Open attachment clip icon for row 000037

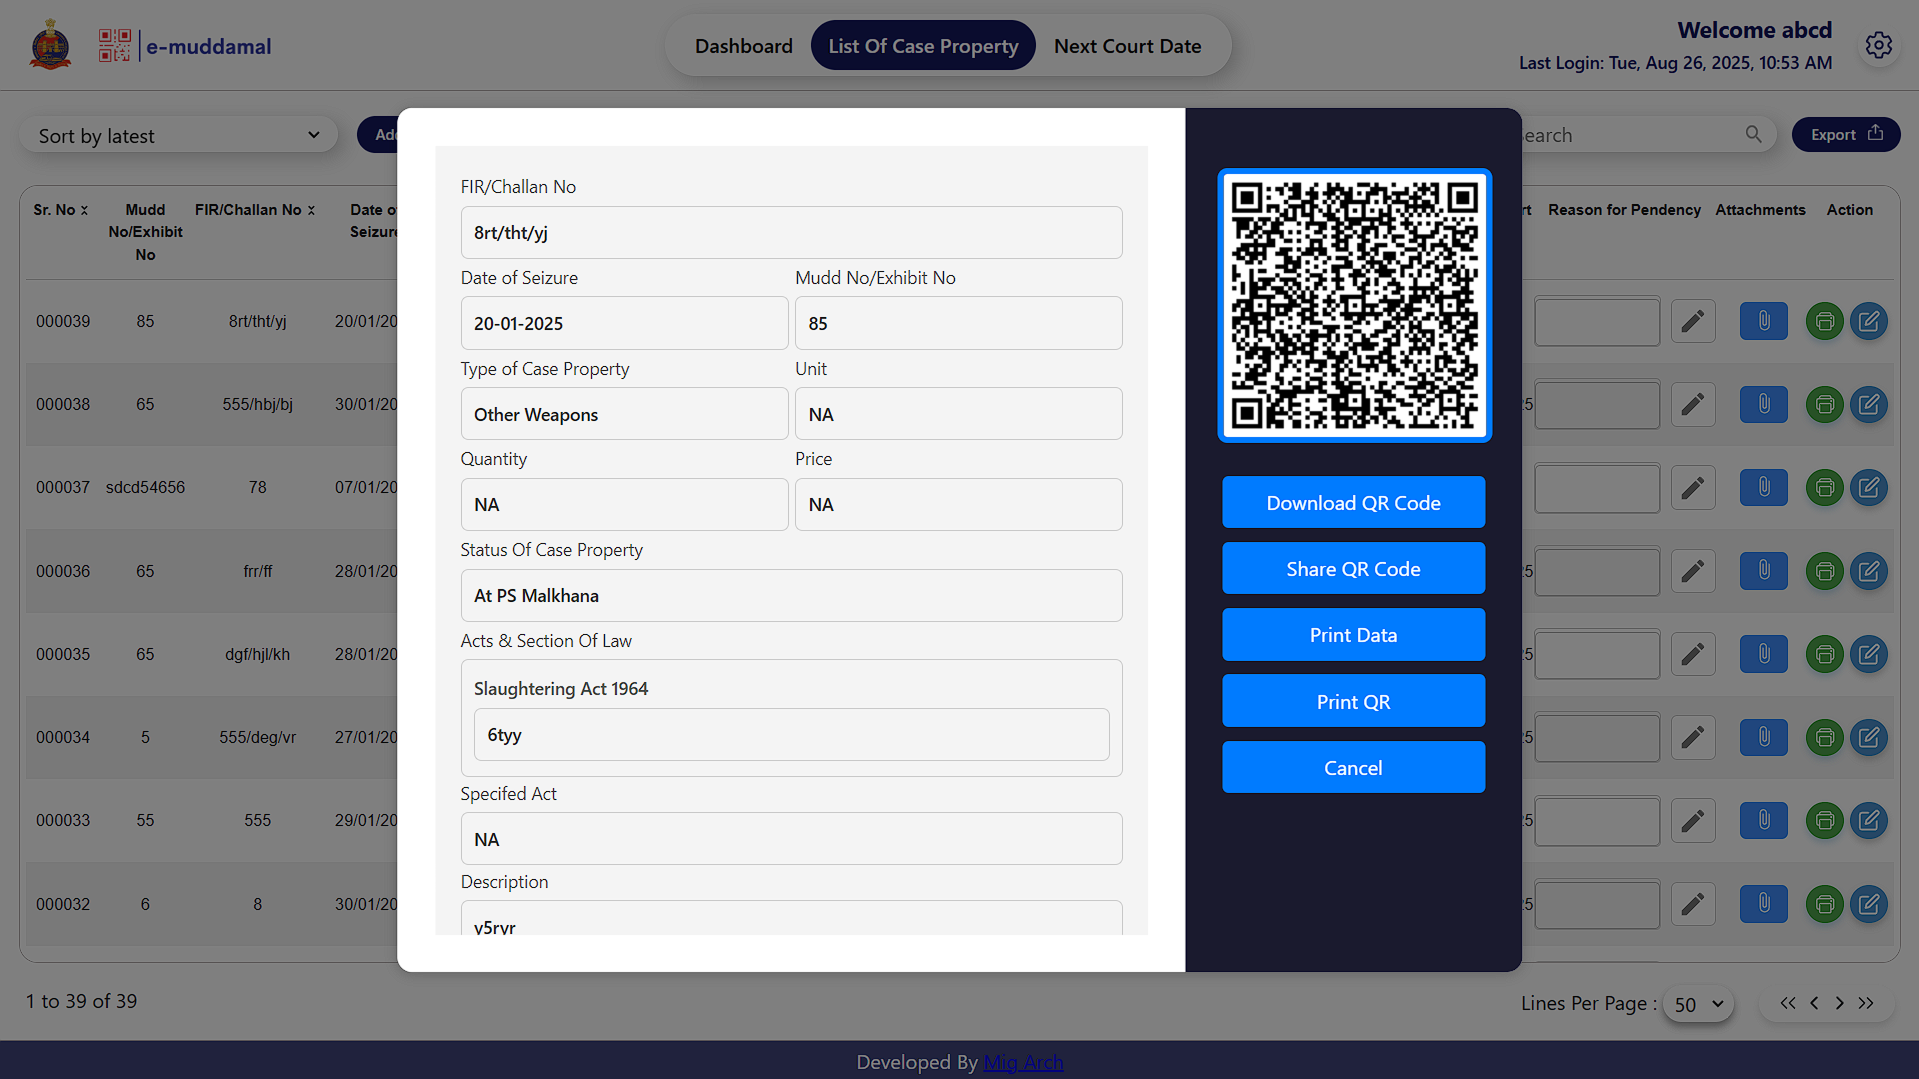(x=1763, y=487)
